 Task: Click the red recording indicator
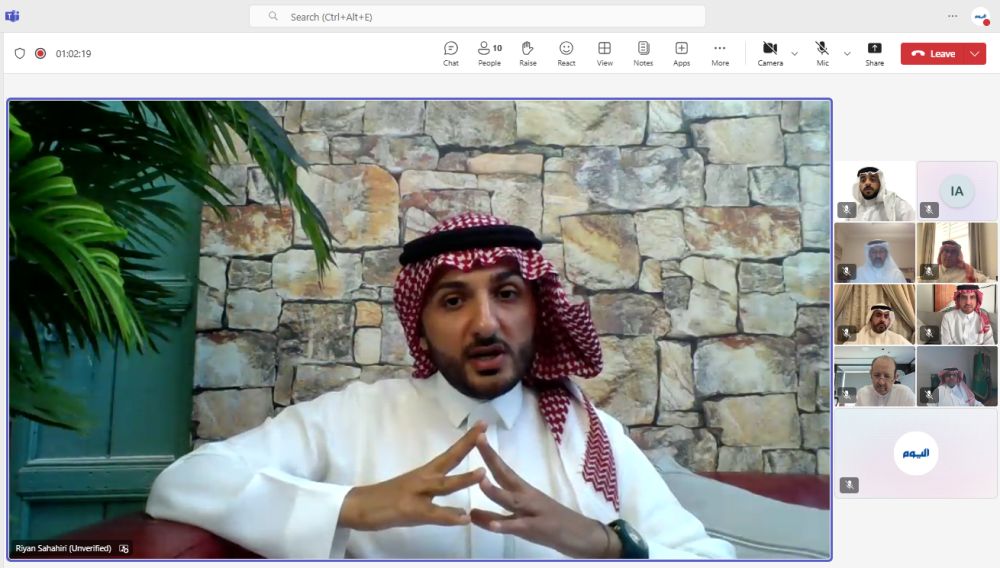(x=41, y=54)
